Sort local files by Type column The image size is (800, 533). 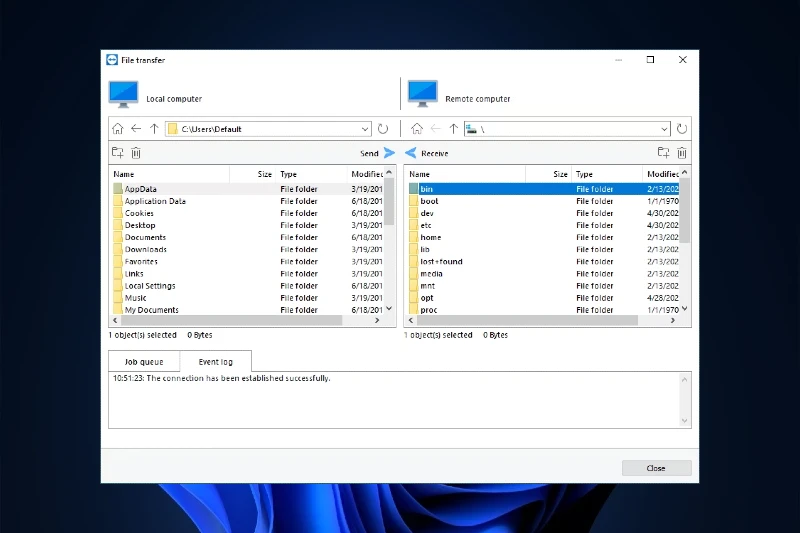point(311,174)
